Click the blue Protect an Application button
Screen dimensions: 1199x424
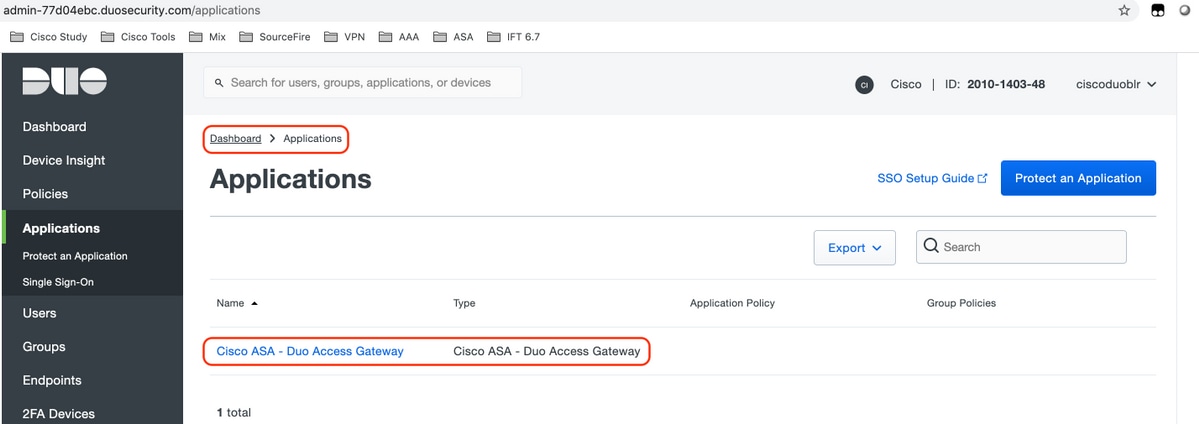click(1078, 178)
